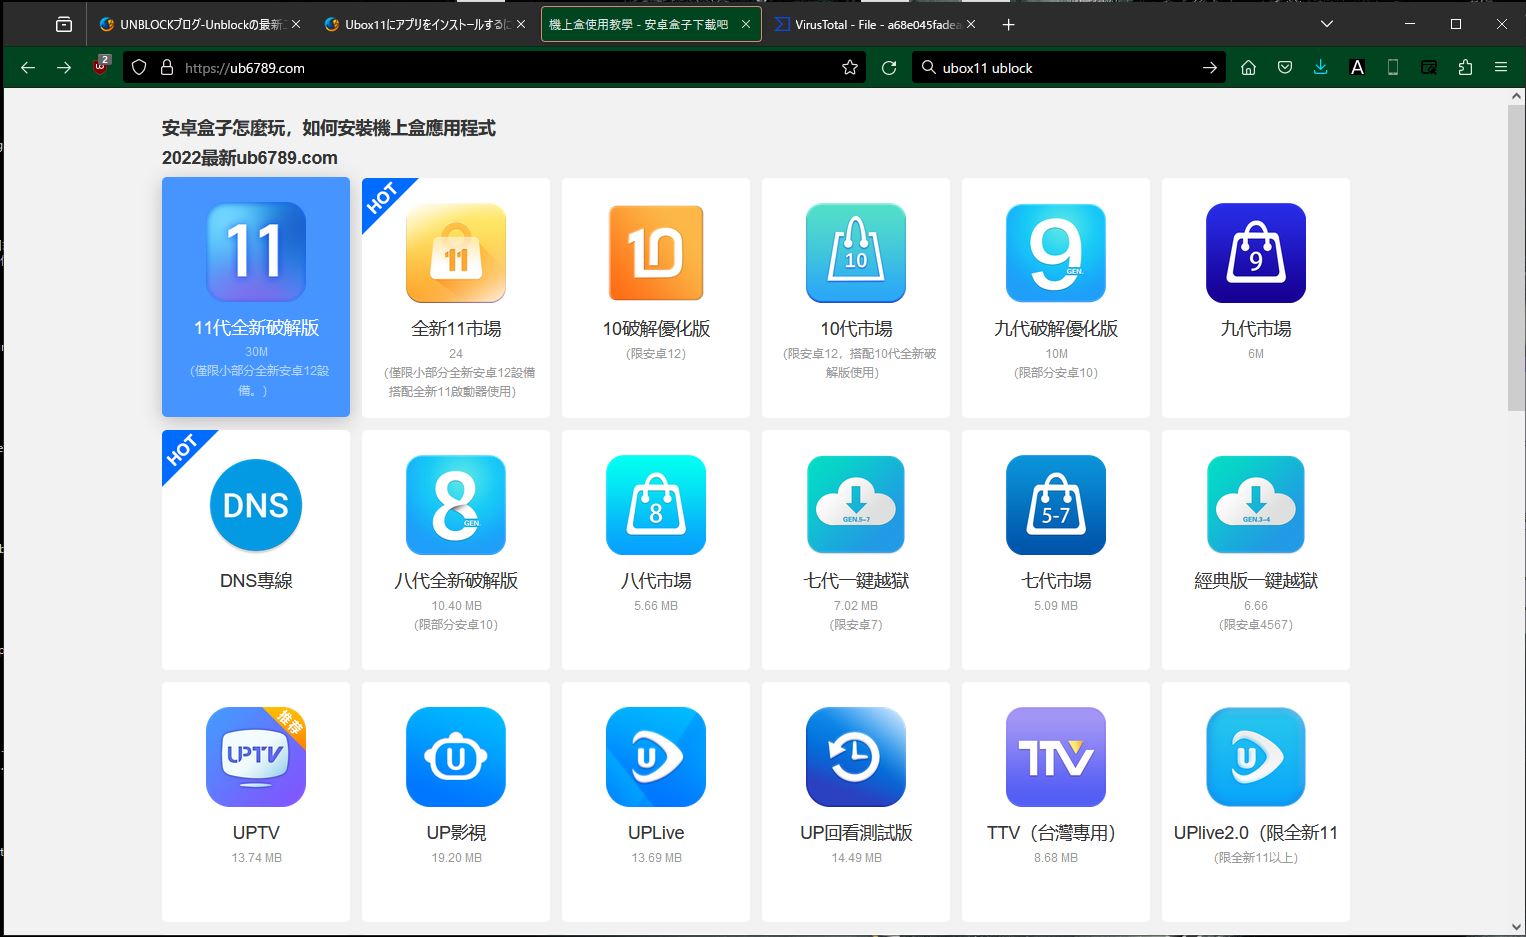
Task: Click the UP影視 app icon
Action: [456, 757]
